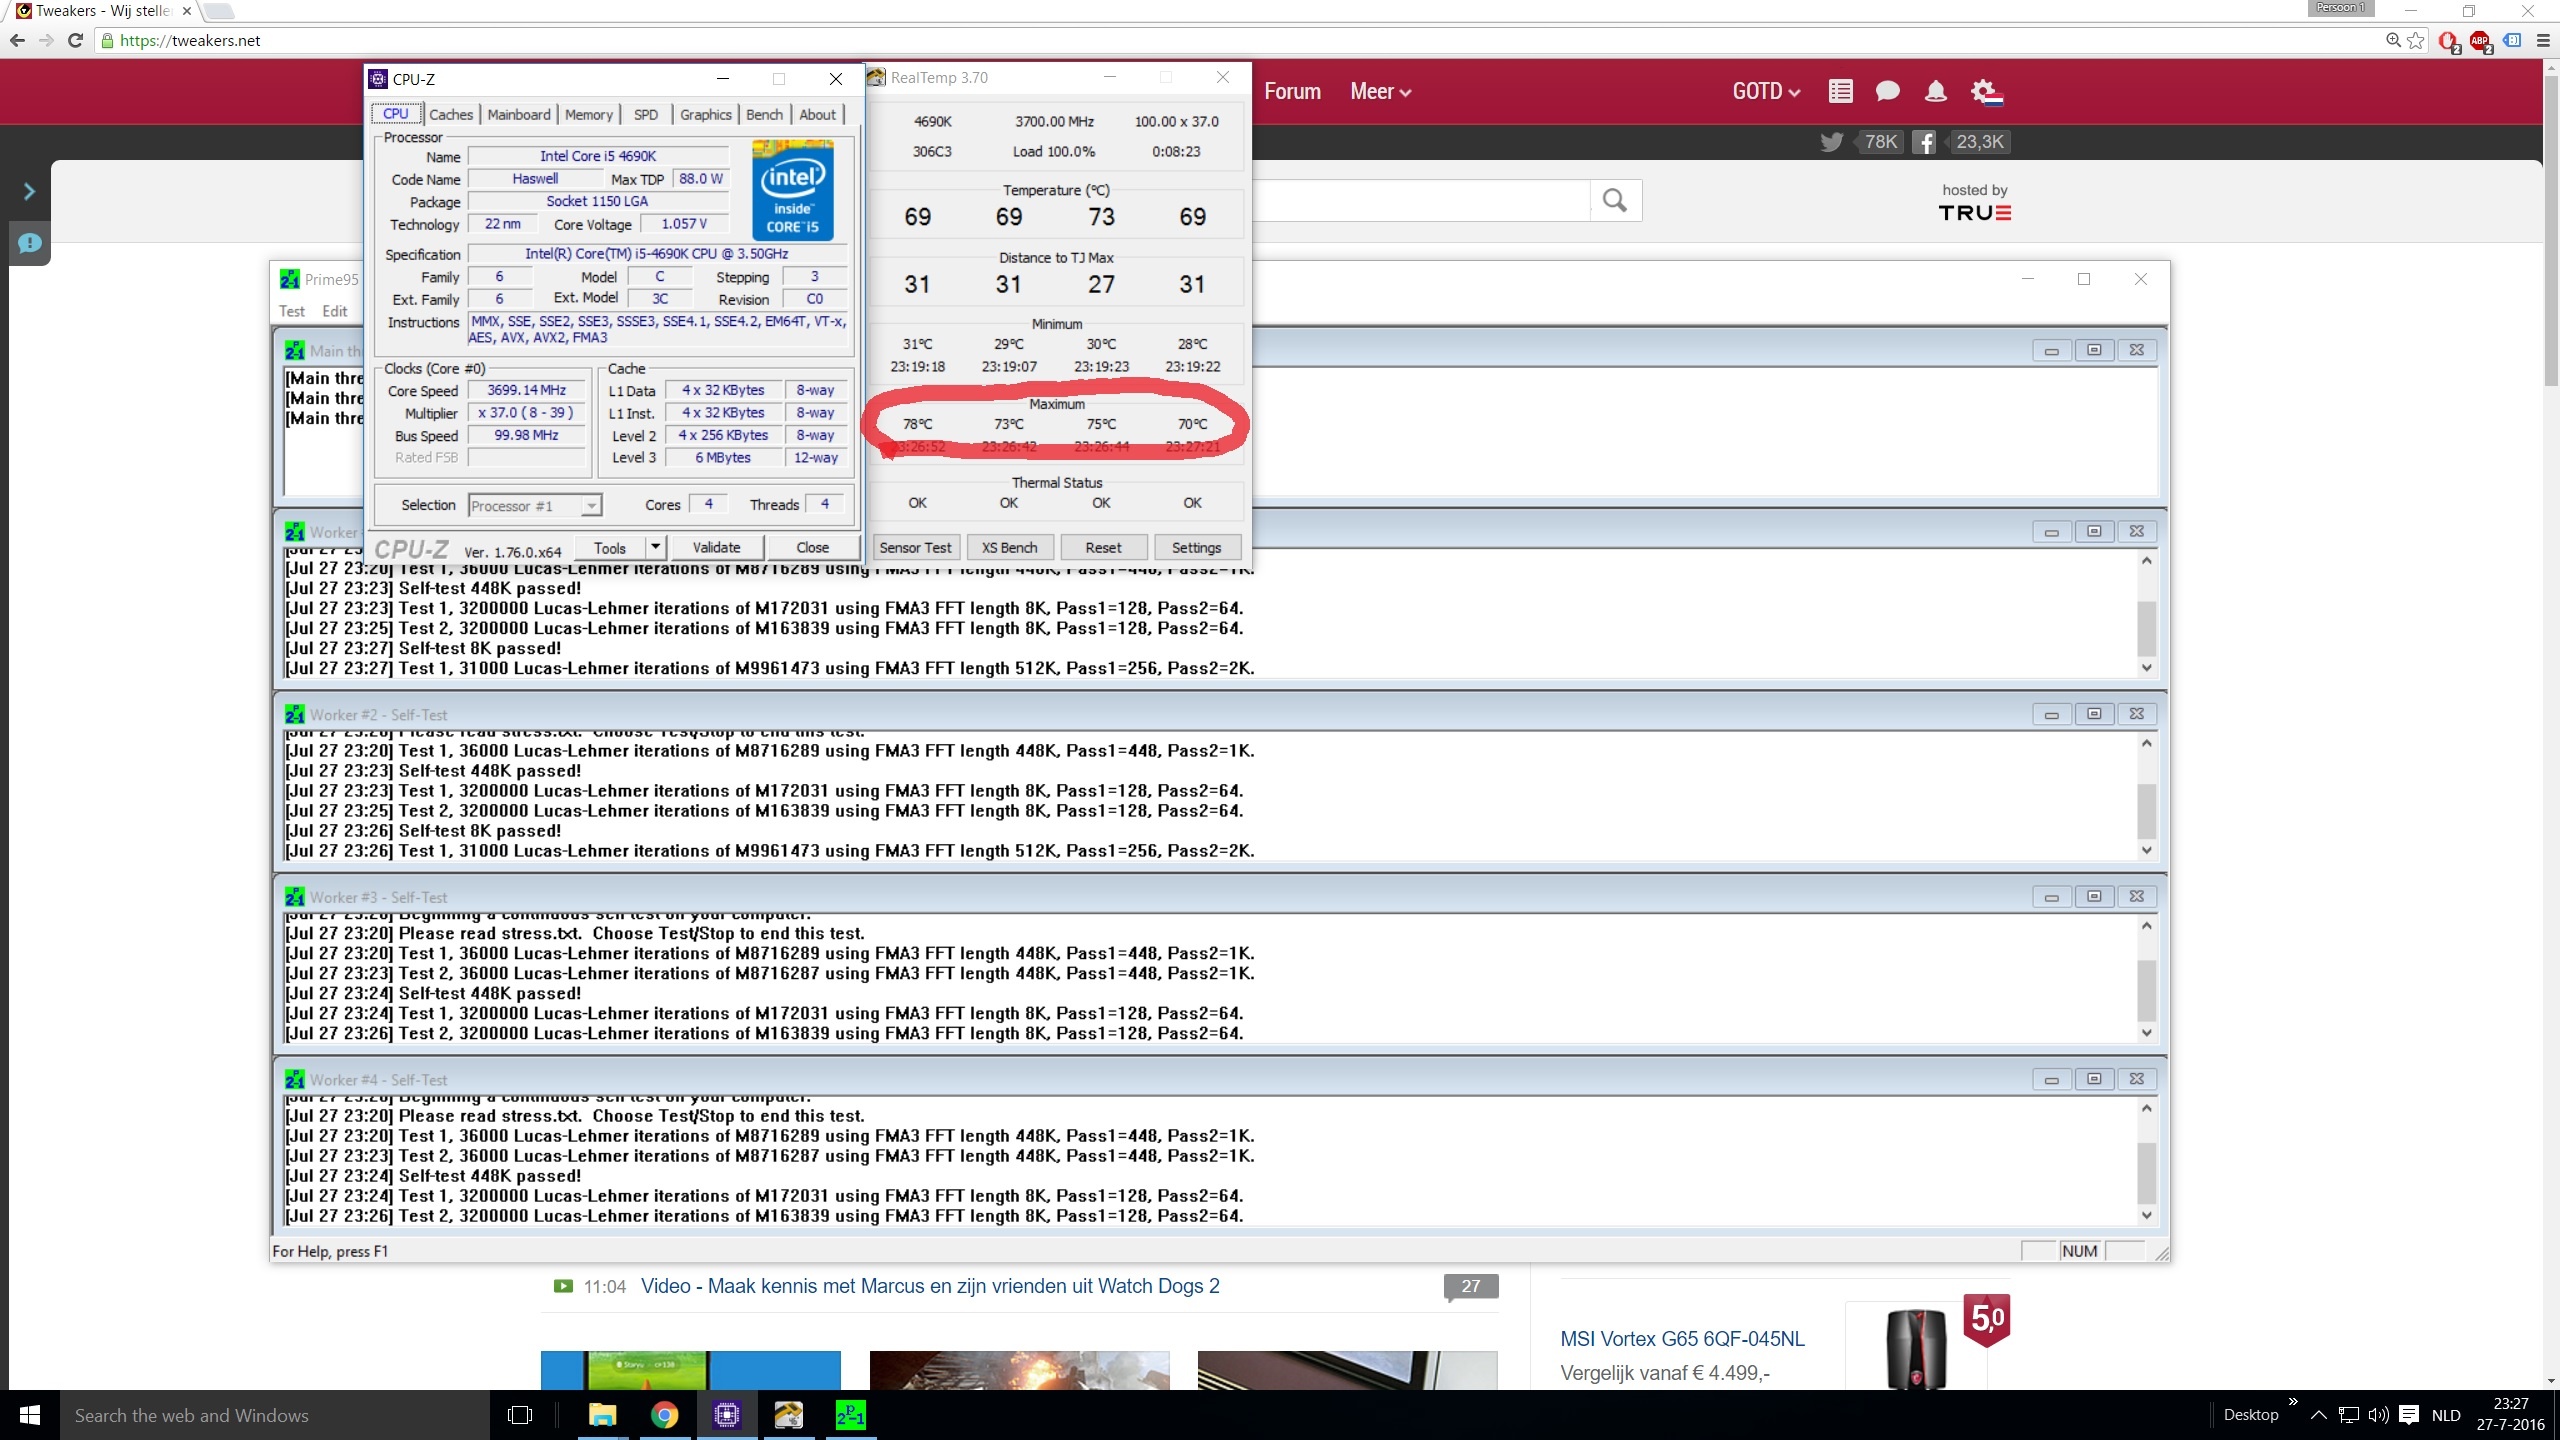This screenshot has width=2560, height=1440.
Task: Open the Watch Dogs 2 video article link
Action: click(930, 1286)
